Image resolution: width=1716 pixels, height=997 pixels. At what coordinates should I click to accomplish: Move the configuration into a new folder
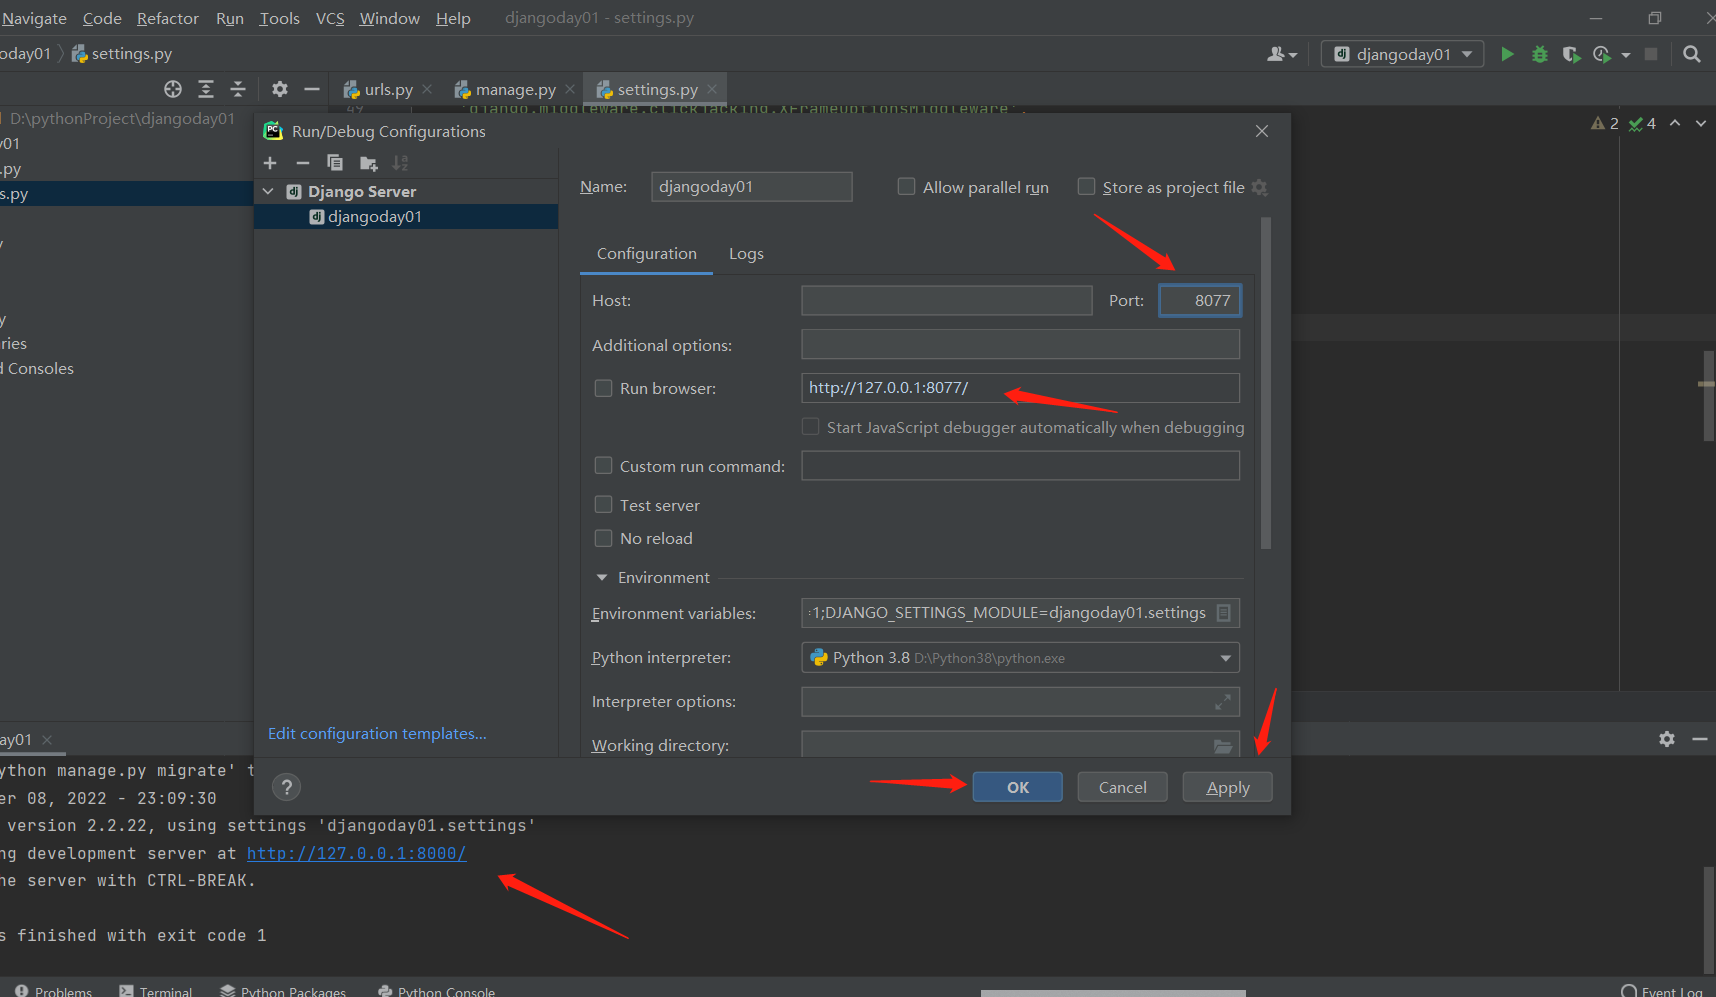(369, 163)
